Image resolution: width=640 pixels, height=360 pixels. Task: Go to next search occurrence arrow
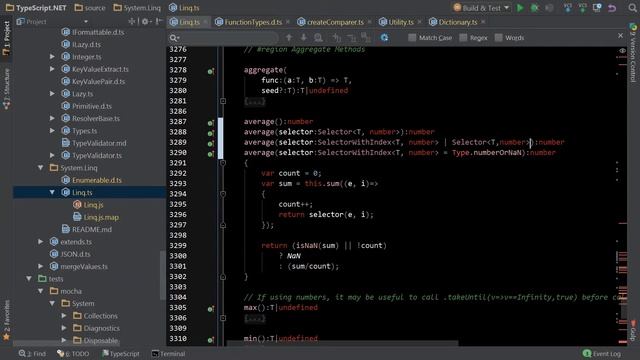303,38
